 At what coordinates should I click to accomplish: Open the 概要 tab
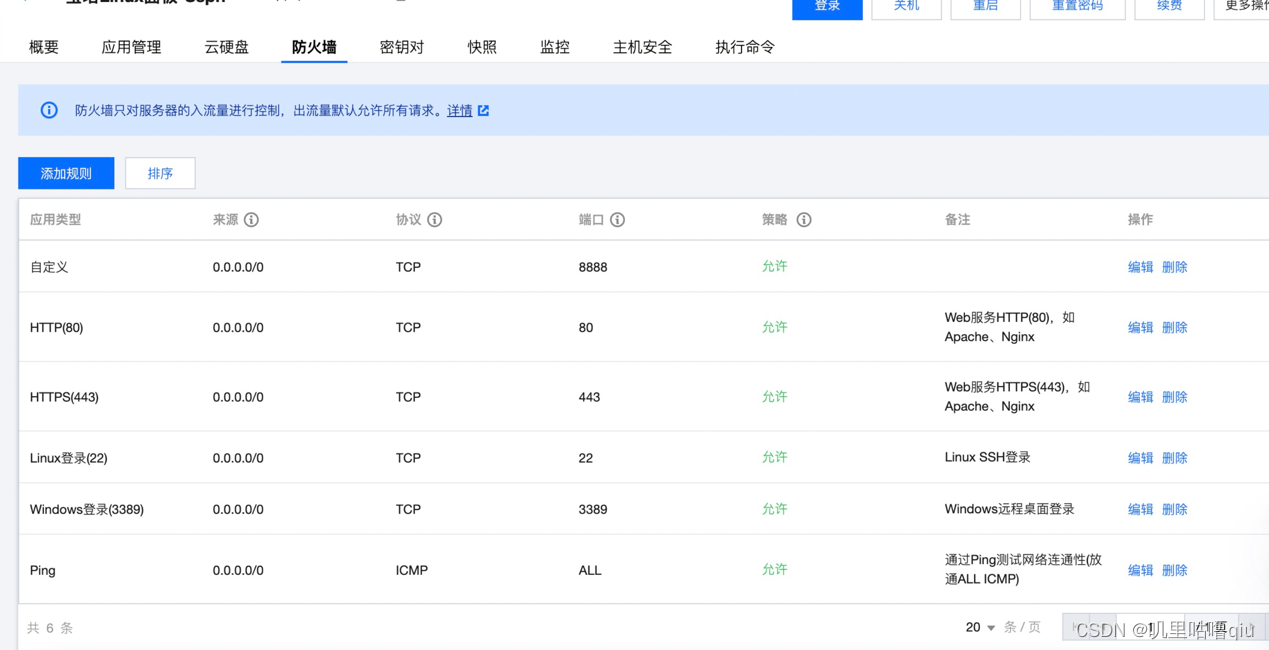click(44, 47)
